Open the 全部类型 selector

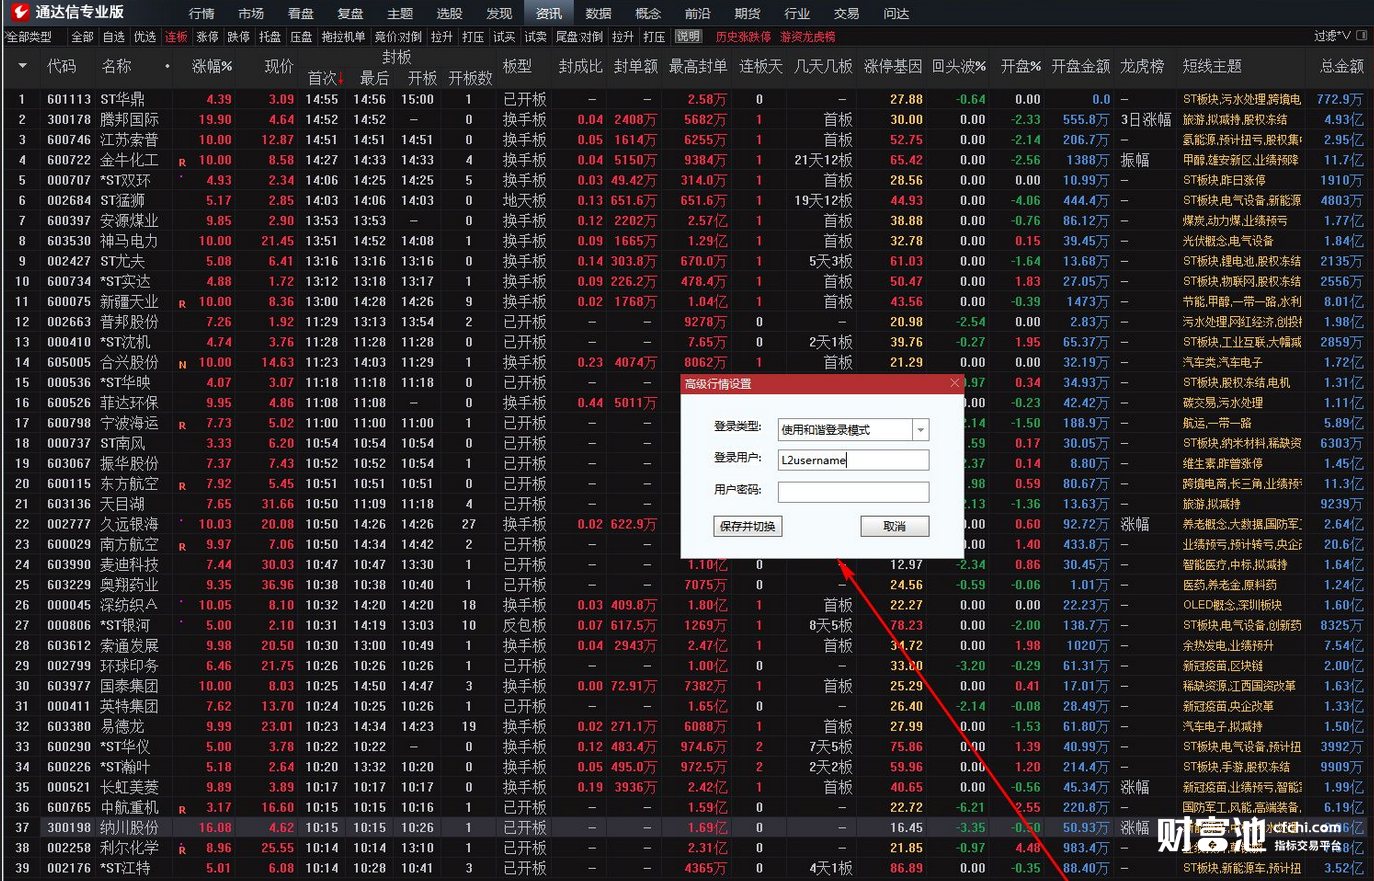tap(29, 37)
